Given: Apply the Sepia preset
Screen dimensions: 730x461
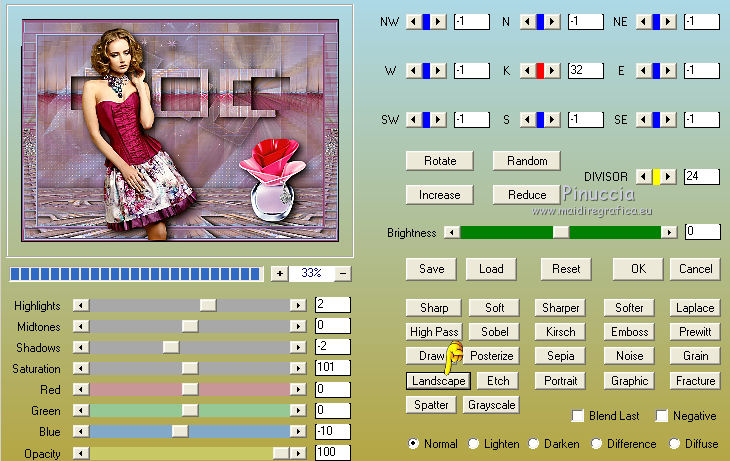Looking at the screenshot, I should click(x=561, y=356).
